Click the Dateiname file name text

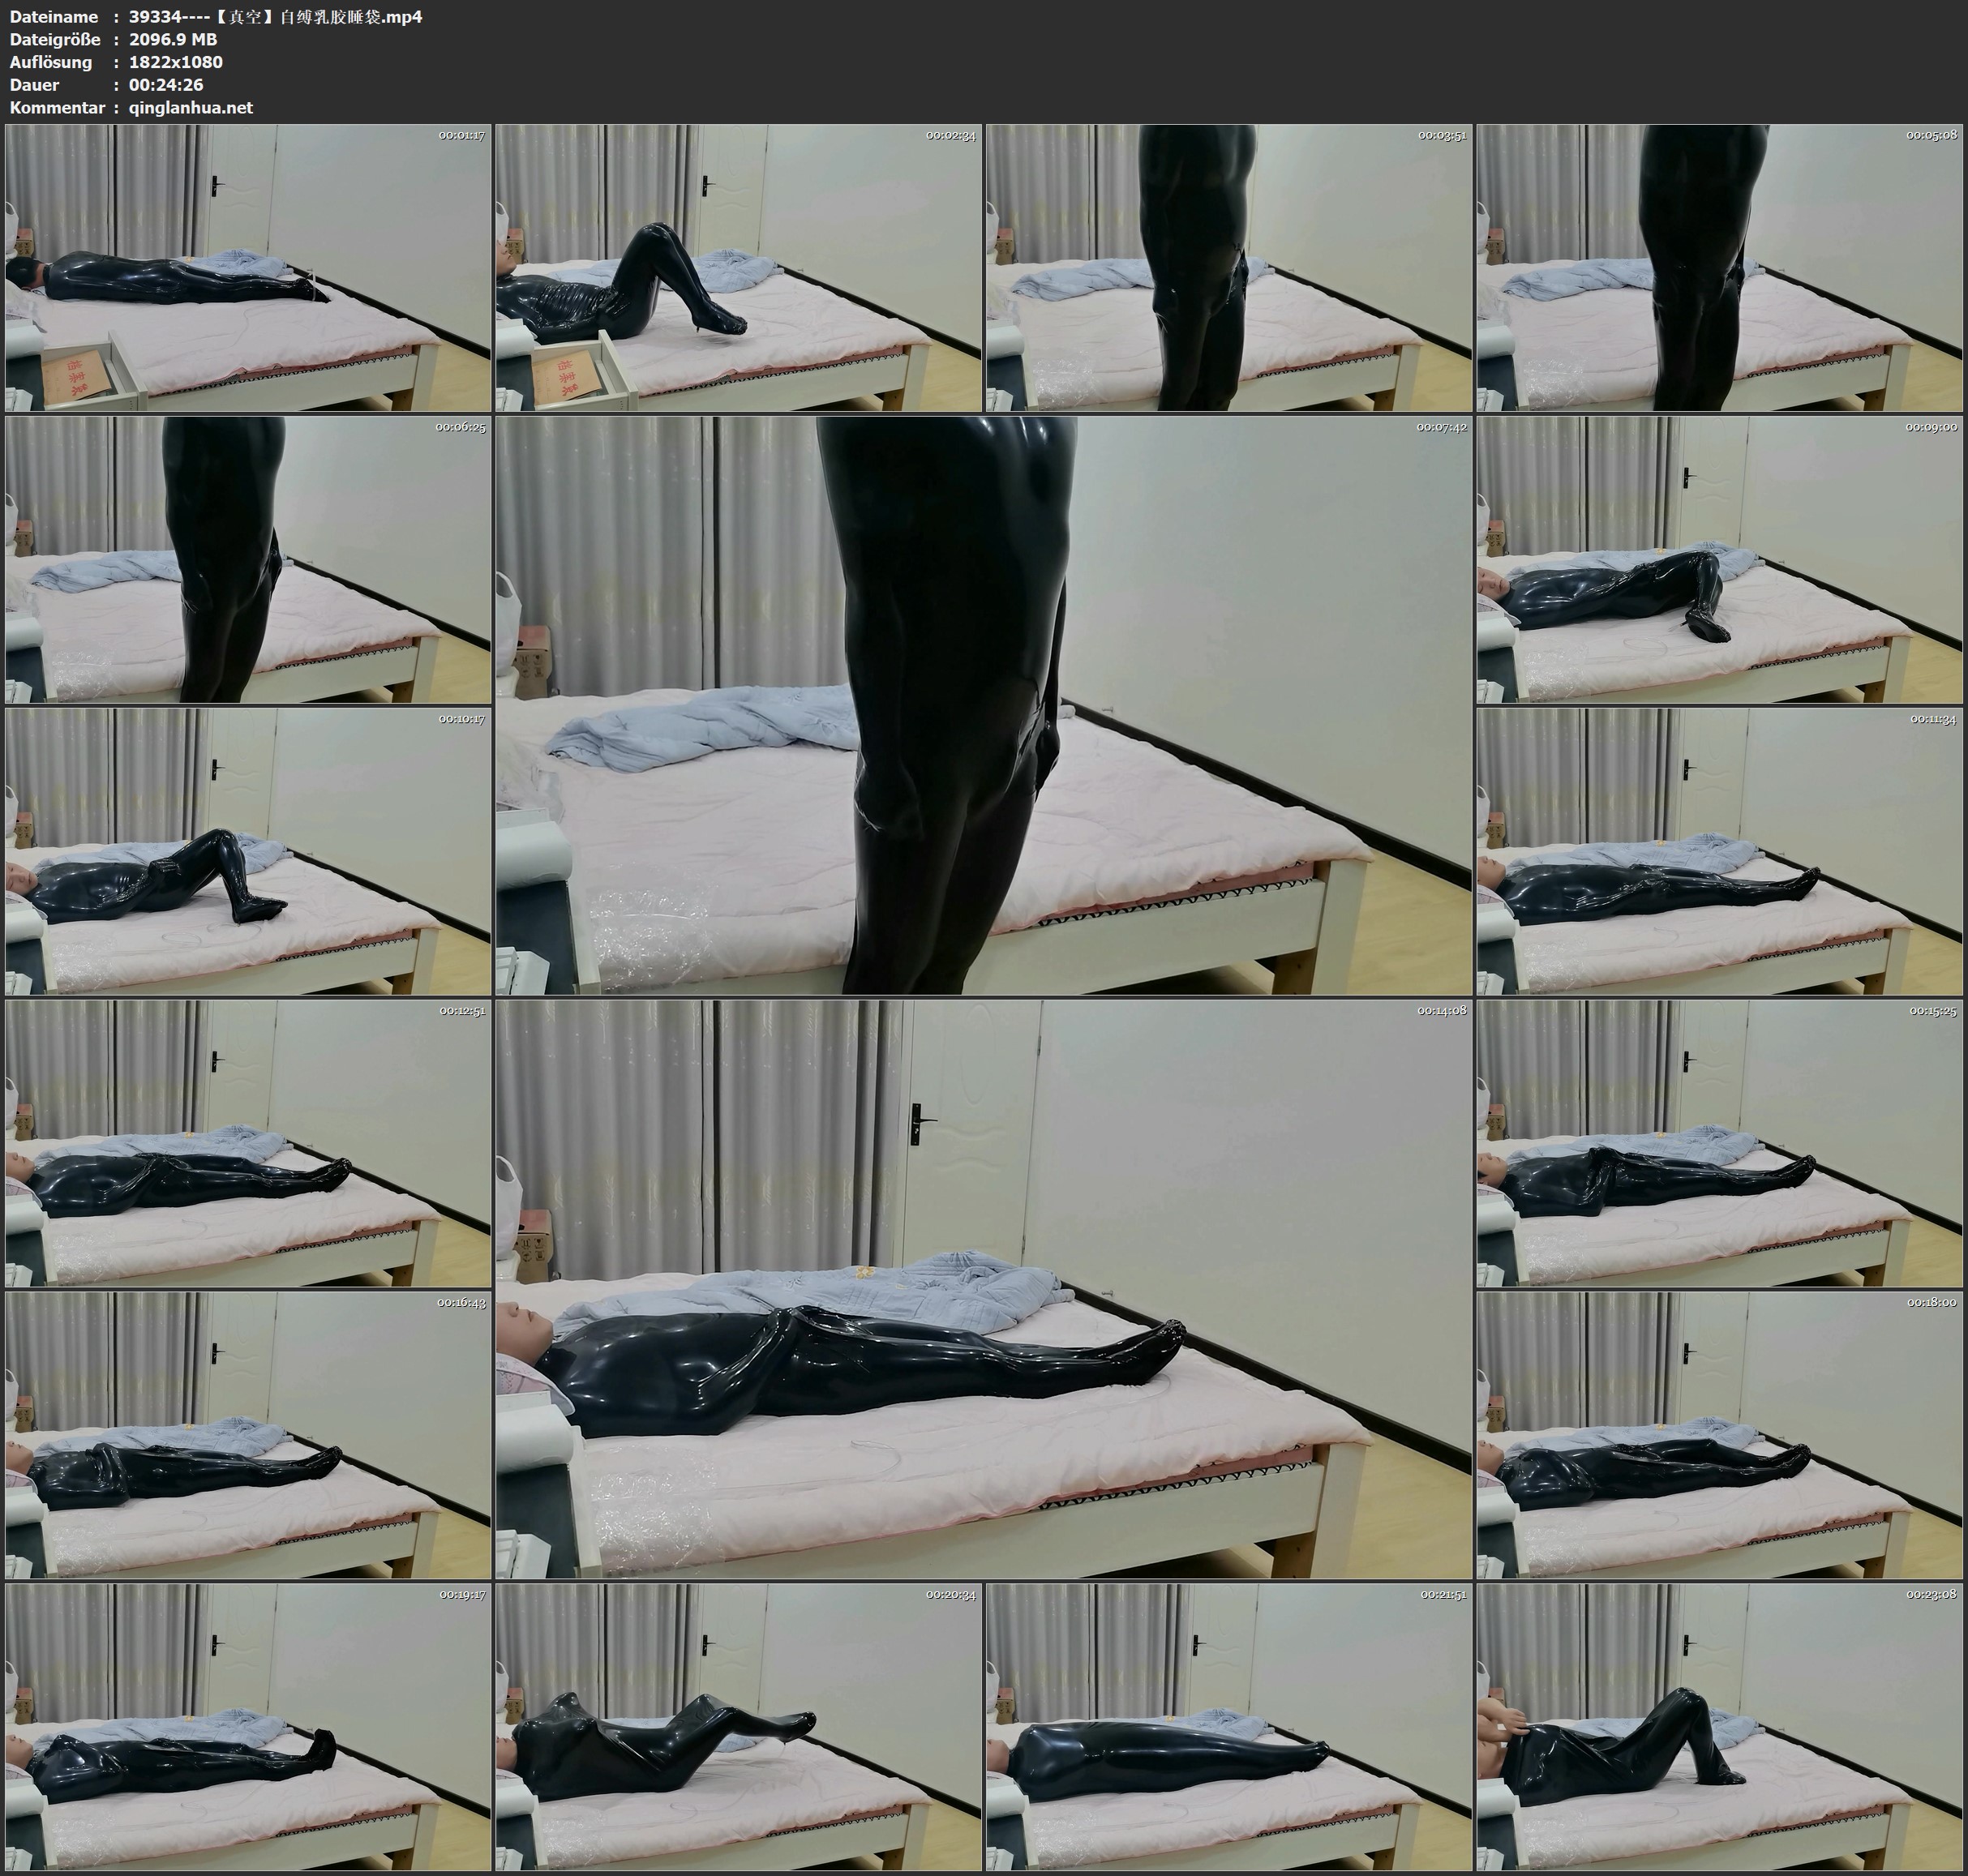(x=275, y=17)
